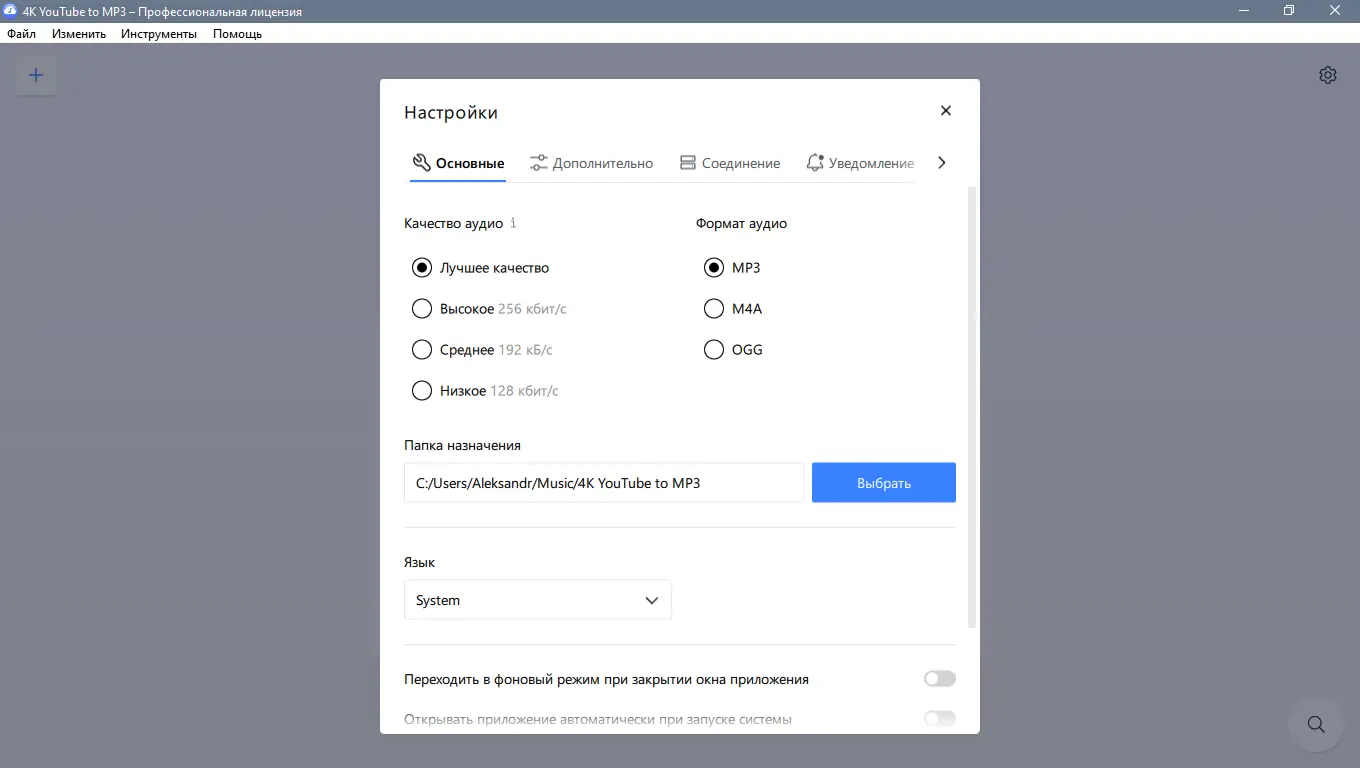Close the Настройки dialog with the X

pyautogui.click(x=946, y=111)
